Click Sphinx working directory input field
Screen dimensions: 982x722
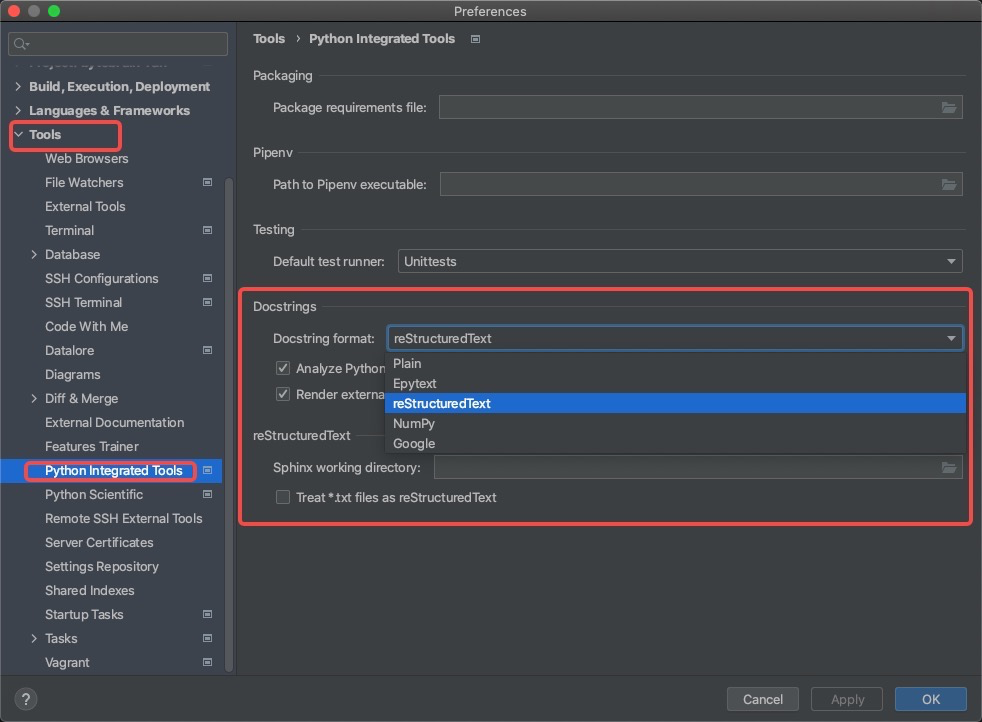pyautogui.click(x=698, y=468)
